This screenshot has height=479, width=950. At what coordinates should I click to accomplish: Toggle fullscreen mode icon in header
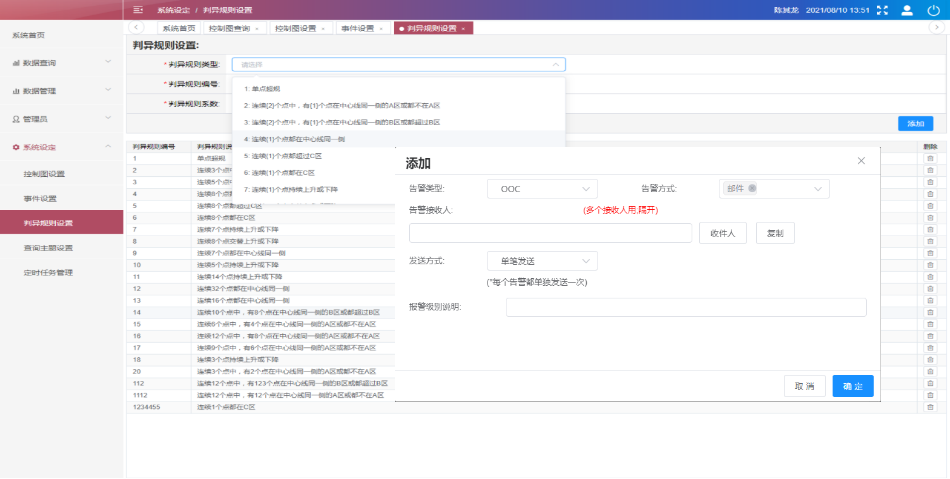point(881,10)
